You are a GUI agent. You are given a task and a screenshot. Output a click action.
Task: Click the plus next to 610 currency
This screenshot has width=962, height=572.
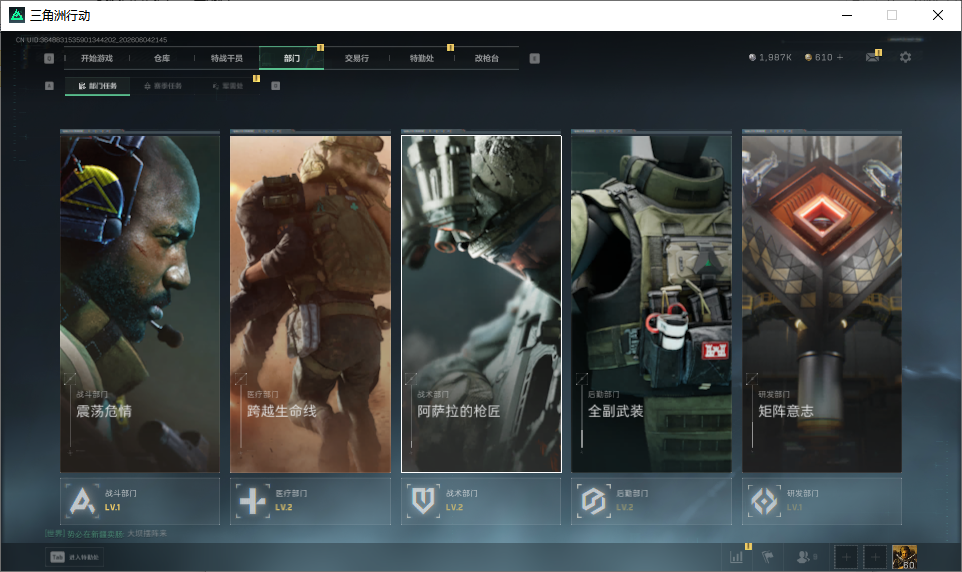point(840,57)
